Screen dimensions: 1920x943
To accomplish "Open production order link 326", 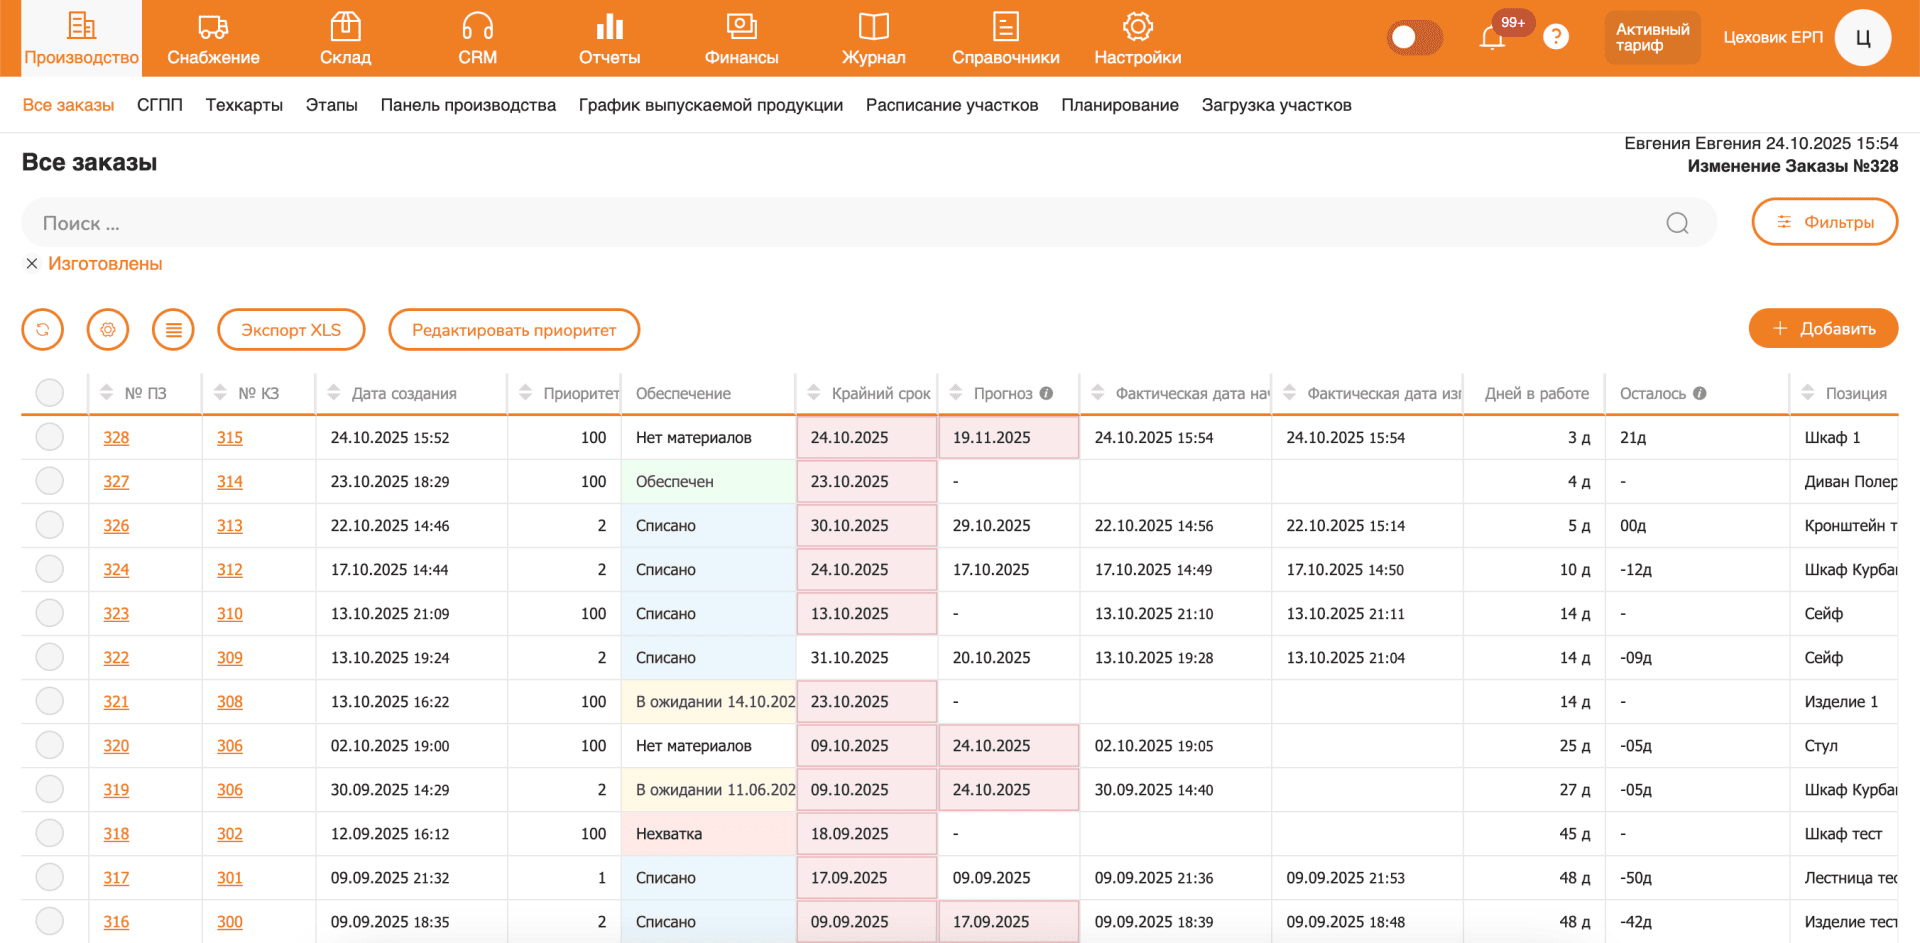I will [116, 526].
